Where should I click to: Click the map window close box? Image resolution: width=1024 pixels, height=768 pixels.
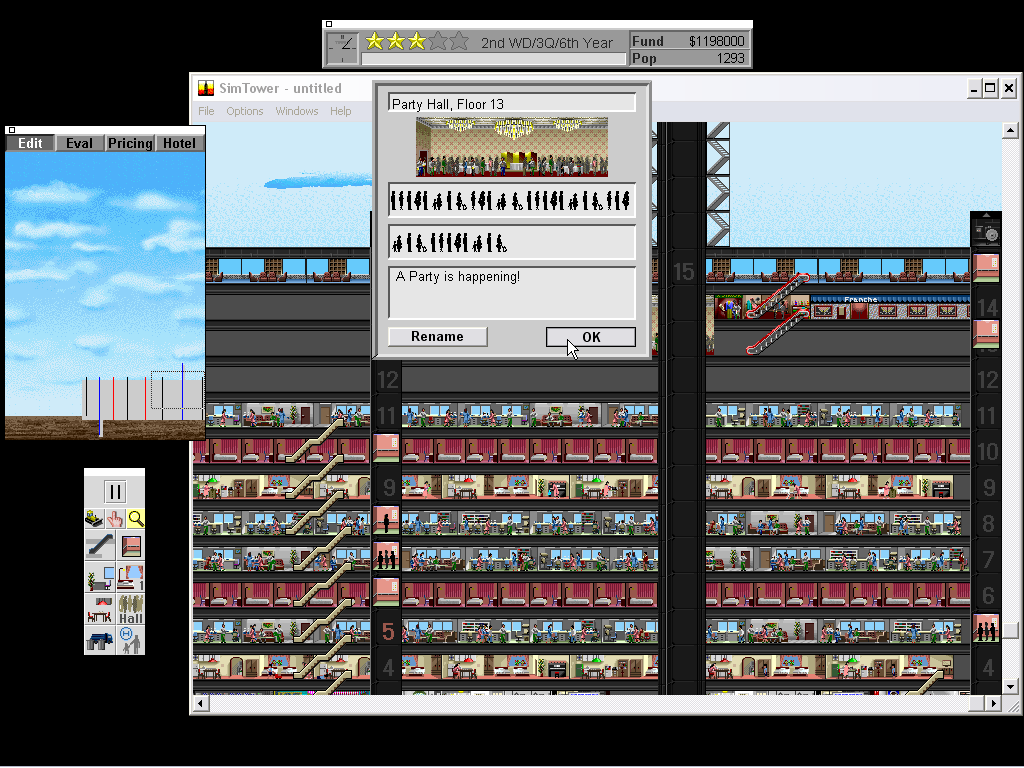pyautogui.click(x=12, y=130)
